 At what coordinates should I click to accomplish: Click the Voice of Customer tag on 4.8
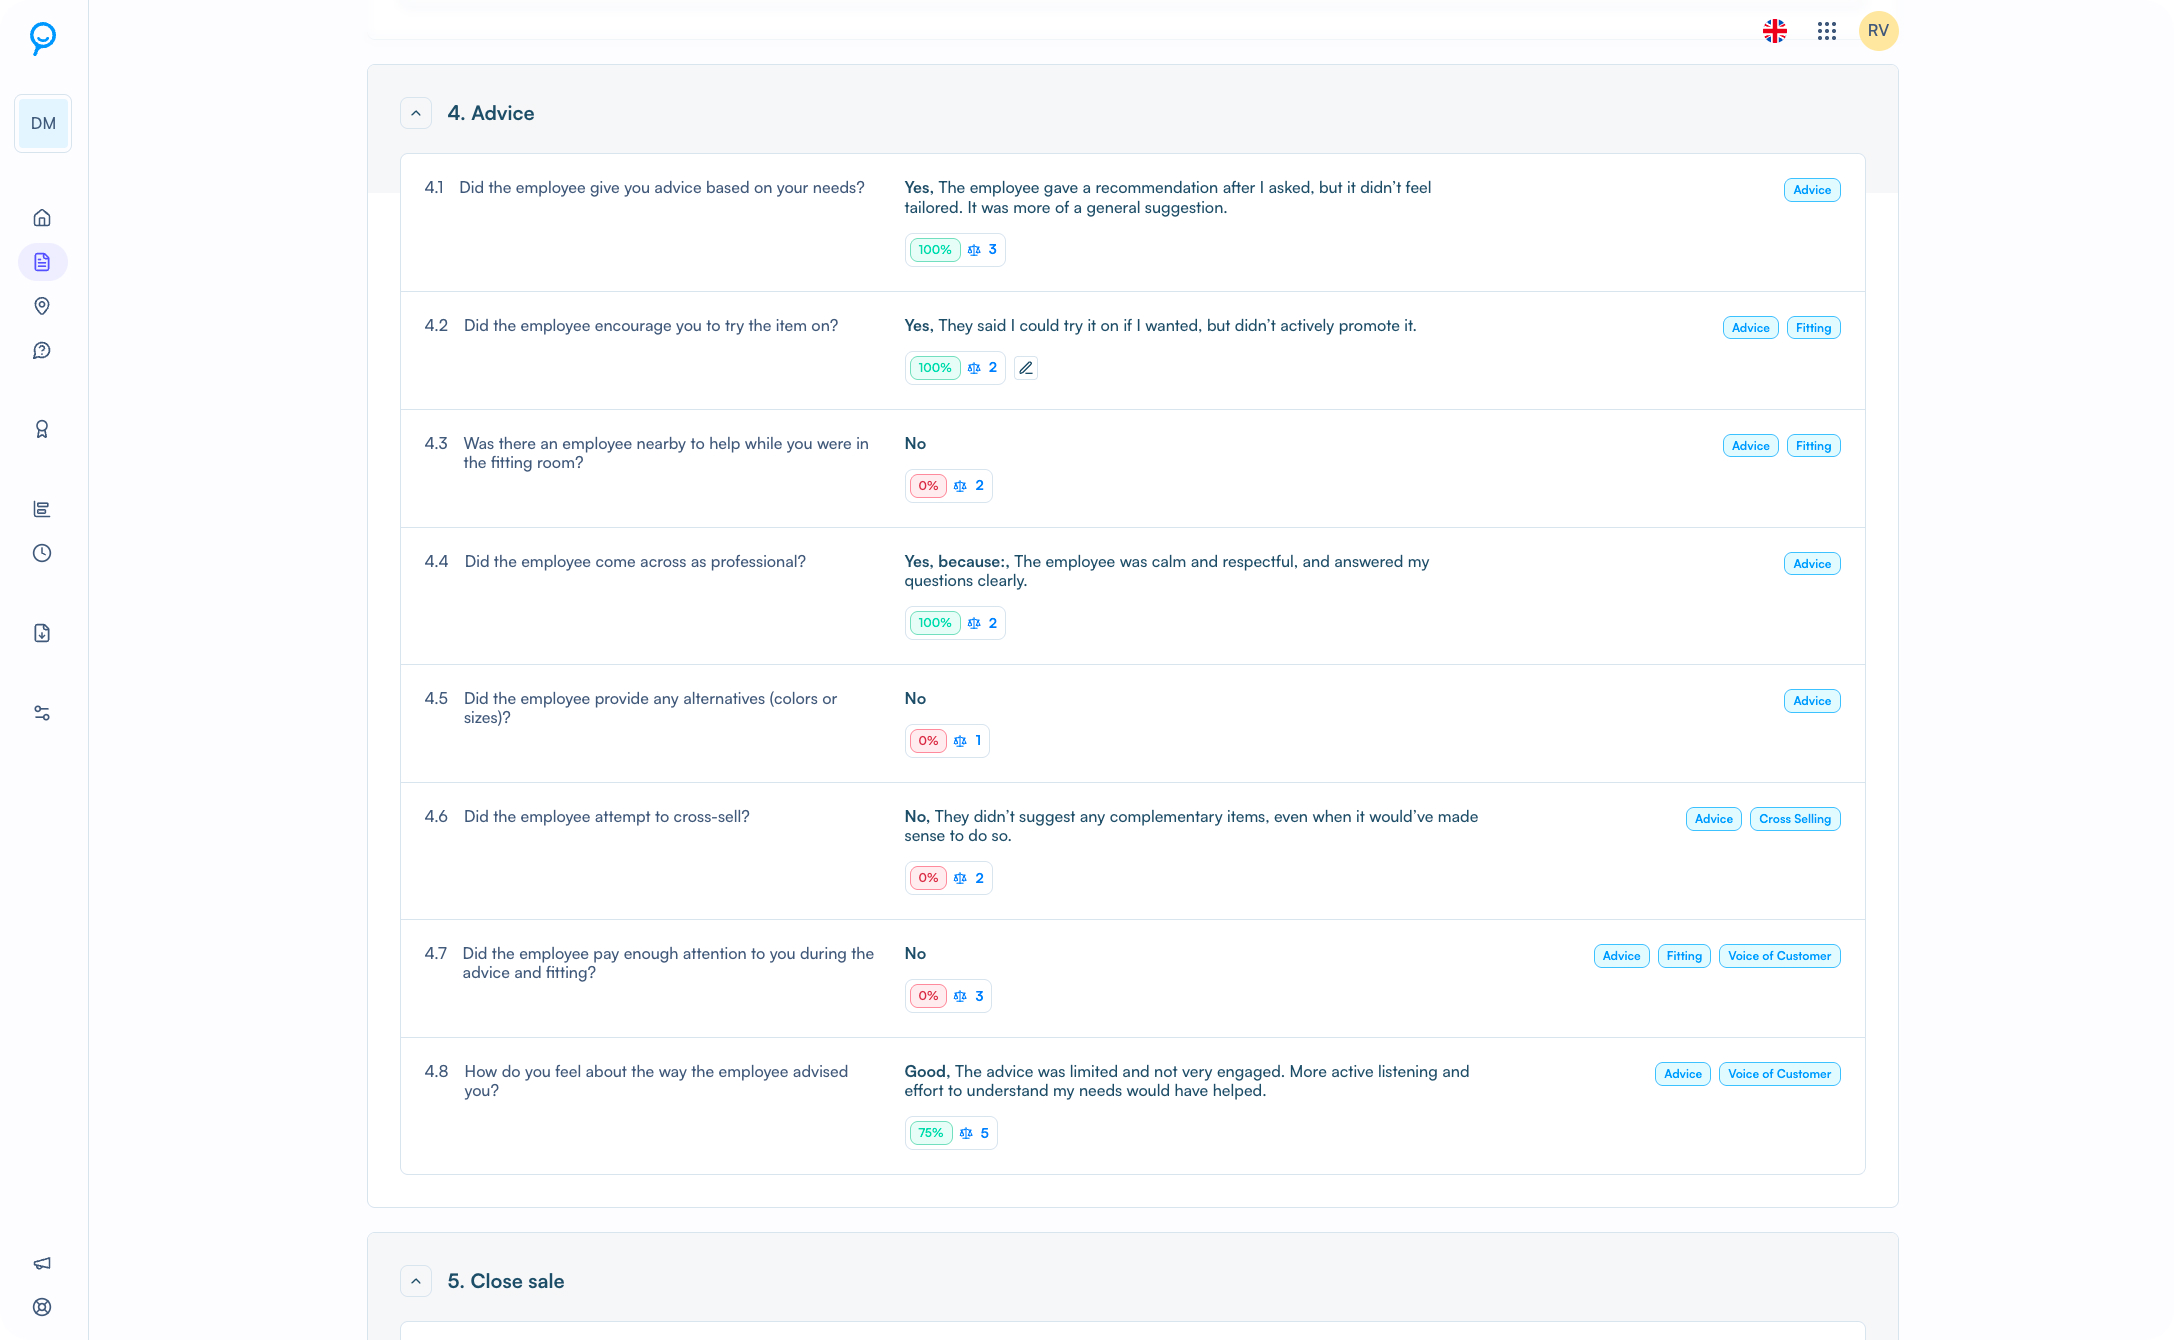coord(1779,1074)
